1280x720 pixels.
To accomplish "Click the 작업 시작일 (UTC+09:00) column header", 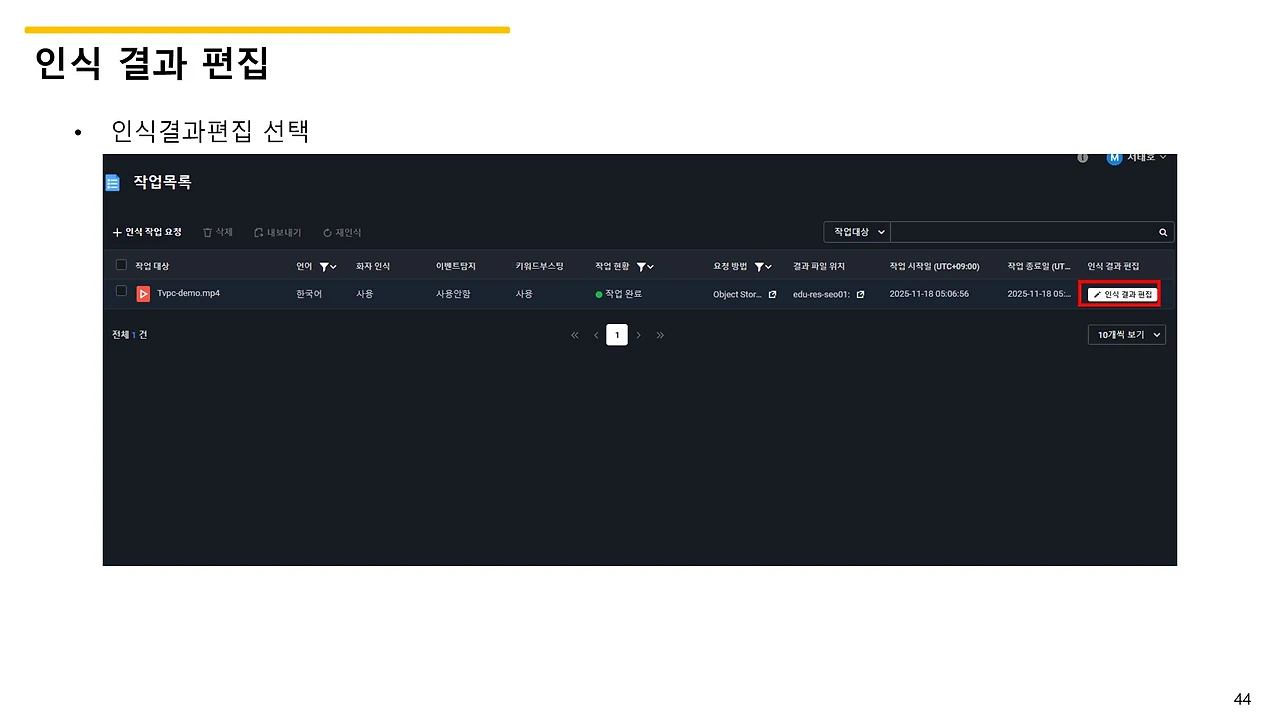I will point(934,266).
